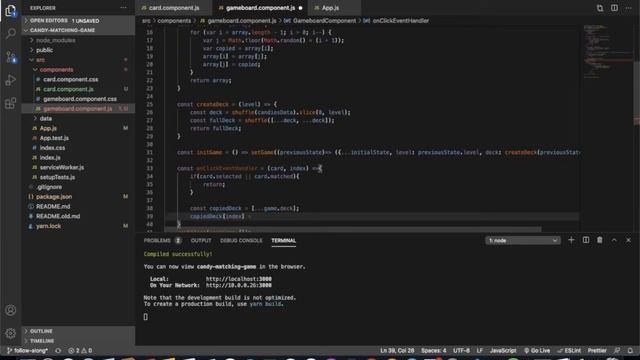Click onClickEventHandler in the breadcrumb
Viewport: 640px width, 360px height.
point(401,21)
